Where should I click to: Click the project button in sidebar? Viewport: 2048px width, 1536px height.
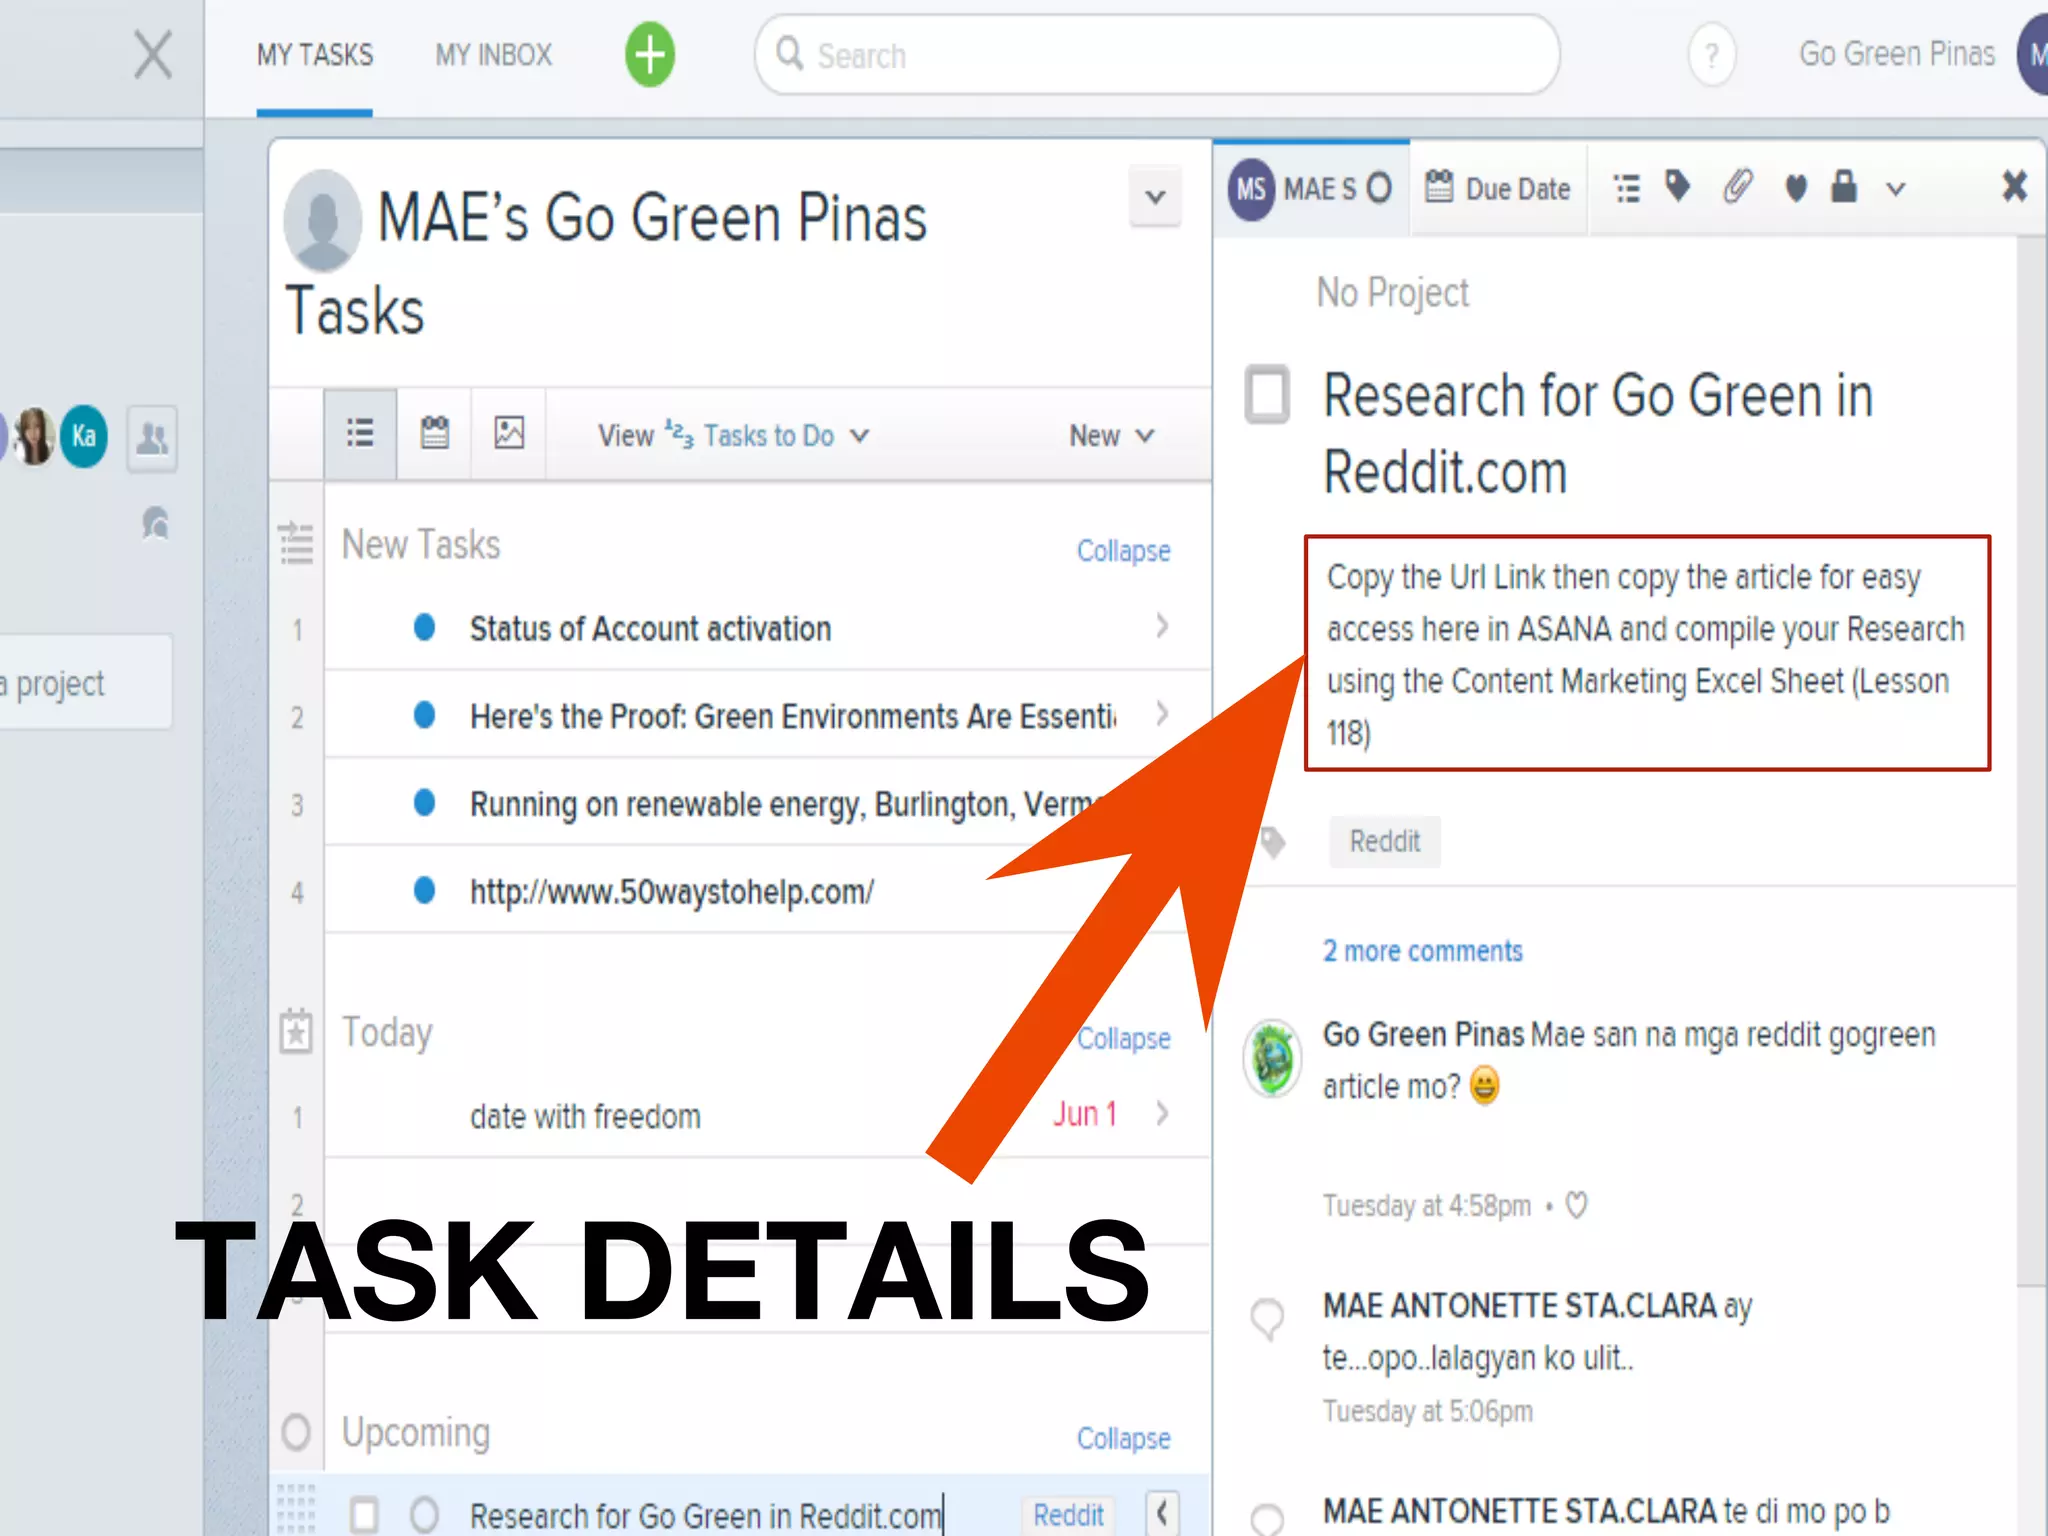coord(84,682)
